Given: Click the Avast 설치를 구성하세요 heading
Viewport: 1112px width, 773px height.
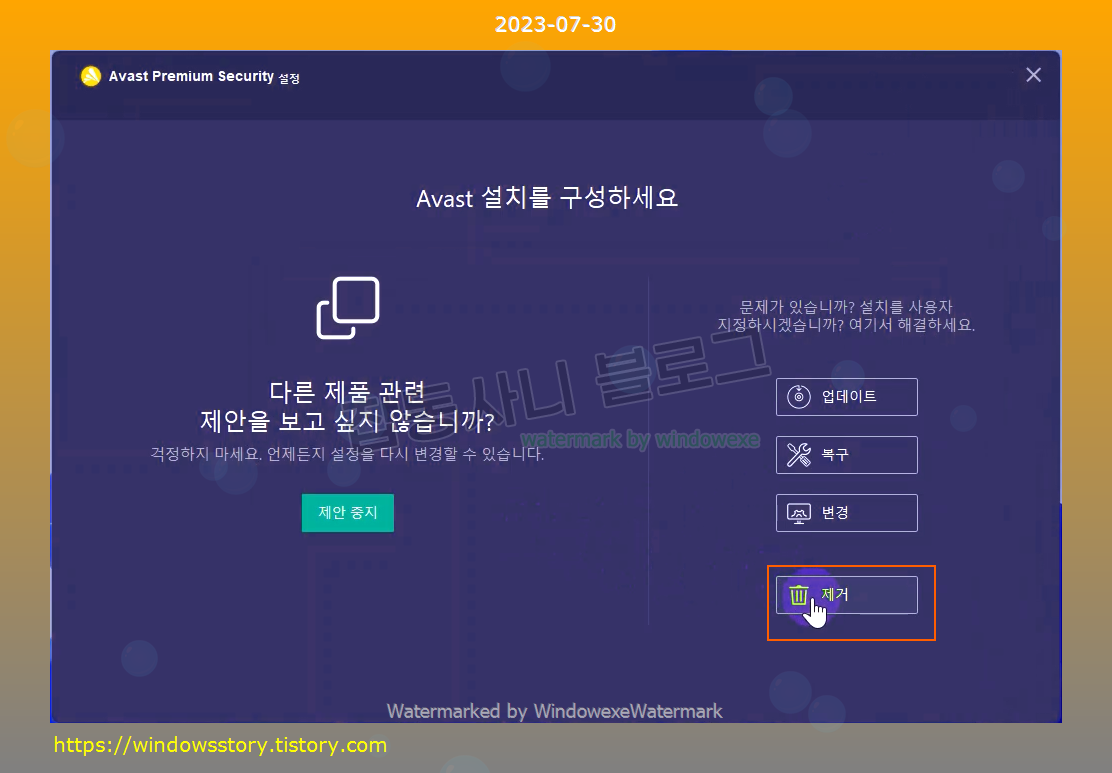Looking at the screenshot, I should [x=547, y=198].
